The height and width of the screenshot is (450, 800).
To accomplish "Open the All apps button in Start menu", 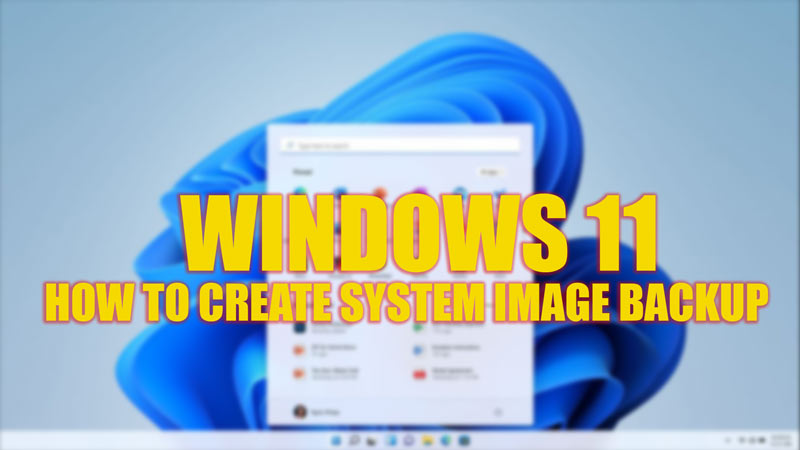I will pos(491,172).
